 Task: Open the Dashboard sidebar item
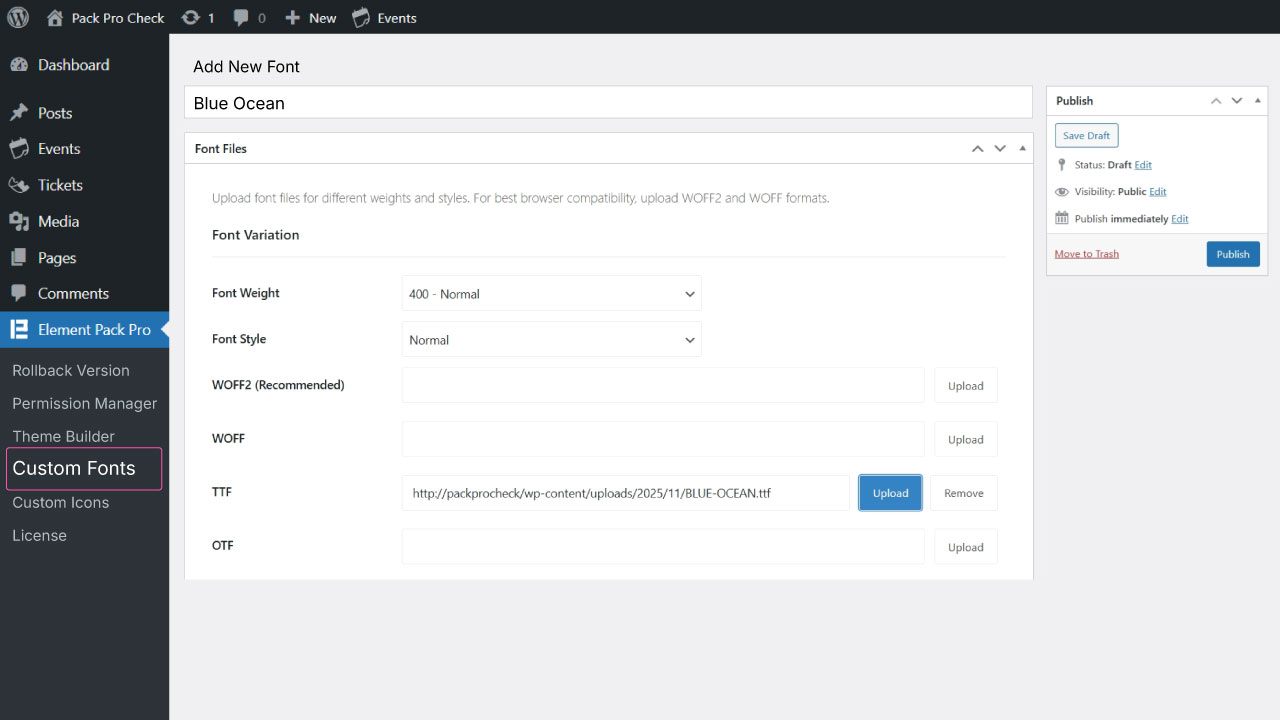pos(73,65)
